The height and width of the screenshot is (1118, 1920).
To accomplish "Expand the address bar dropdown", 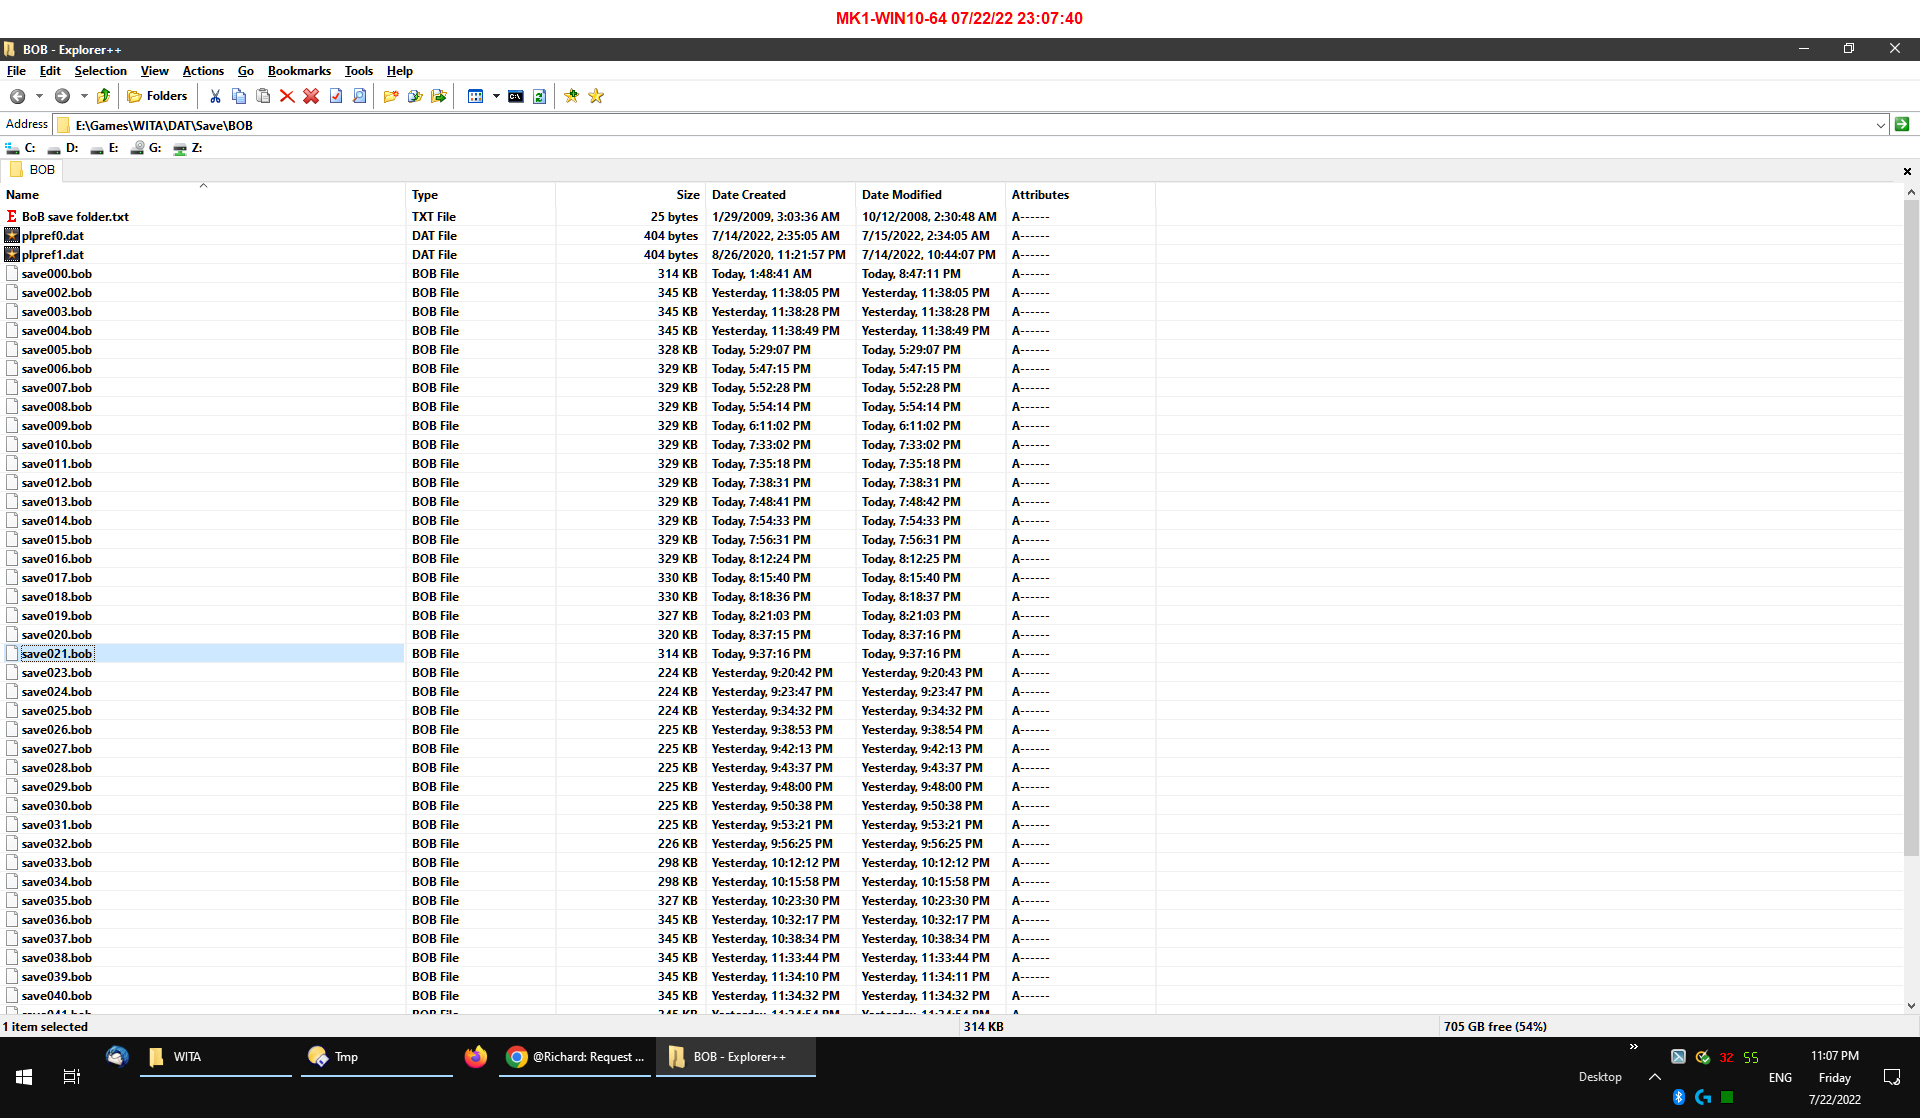I will click(x=1880, y=125).
